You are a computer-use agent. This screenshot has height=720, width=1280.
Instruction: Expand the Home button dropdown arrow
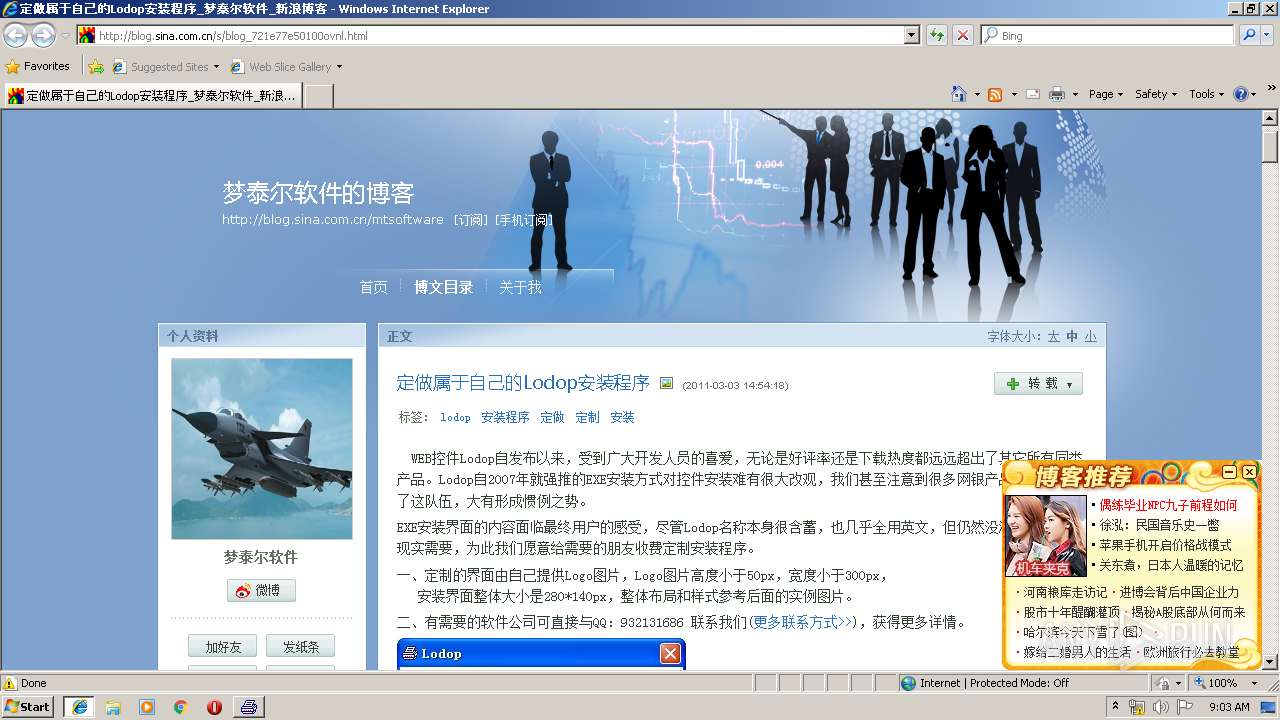click(x=976, y=94)
